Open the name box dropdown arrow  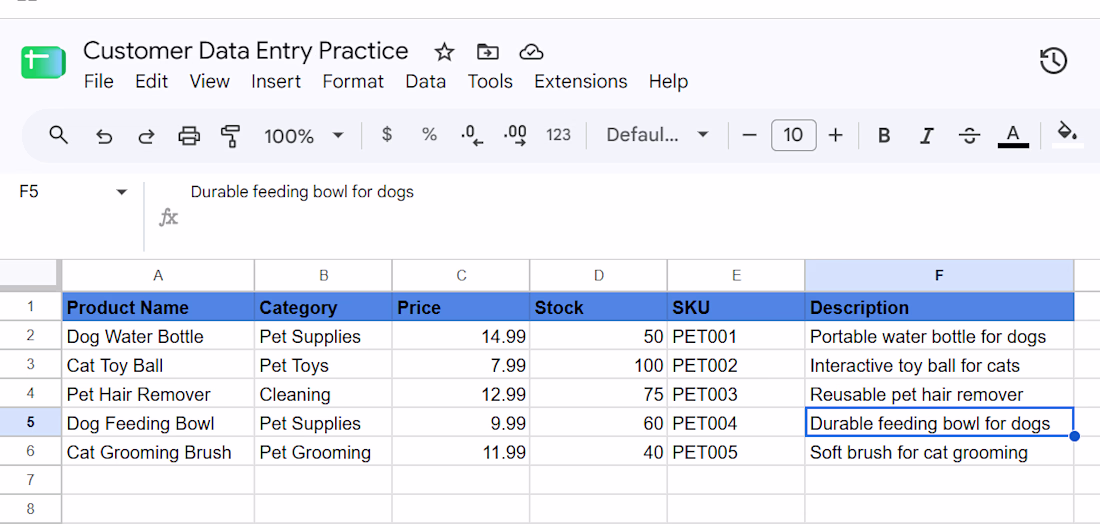coord(121,192)
